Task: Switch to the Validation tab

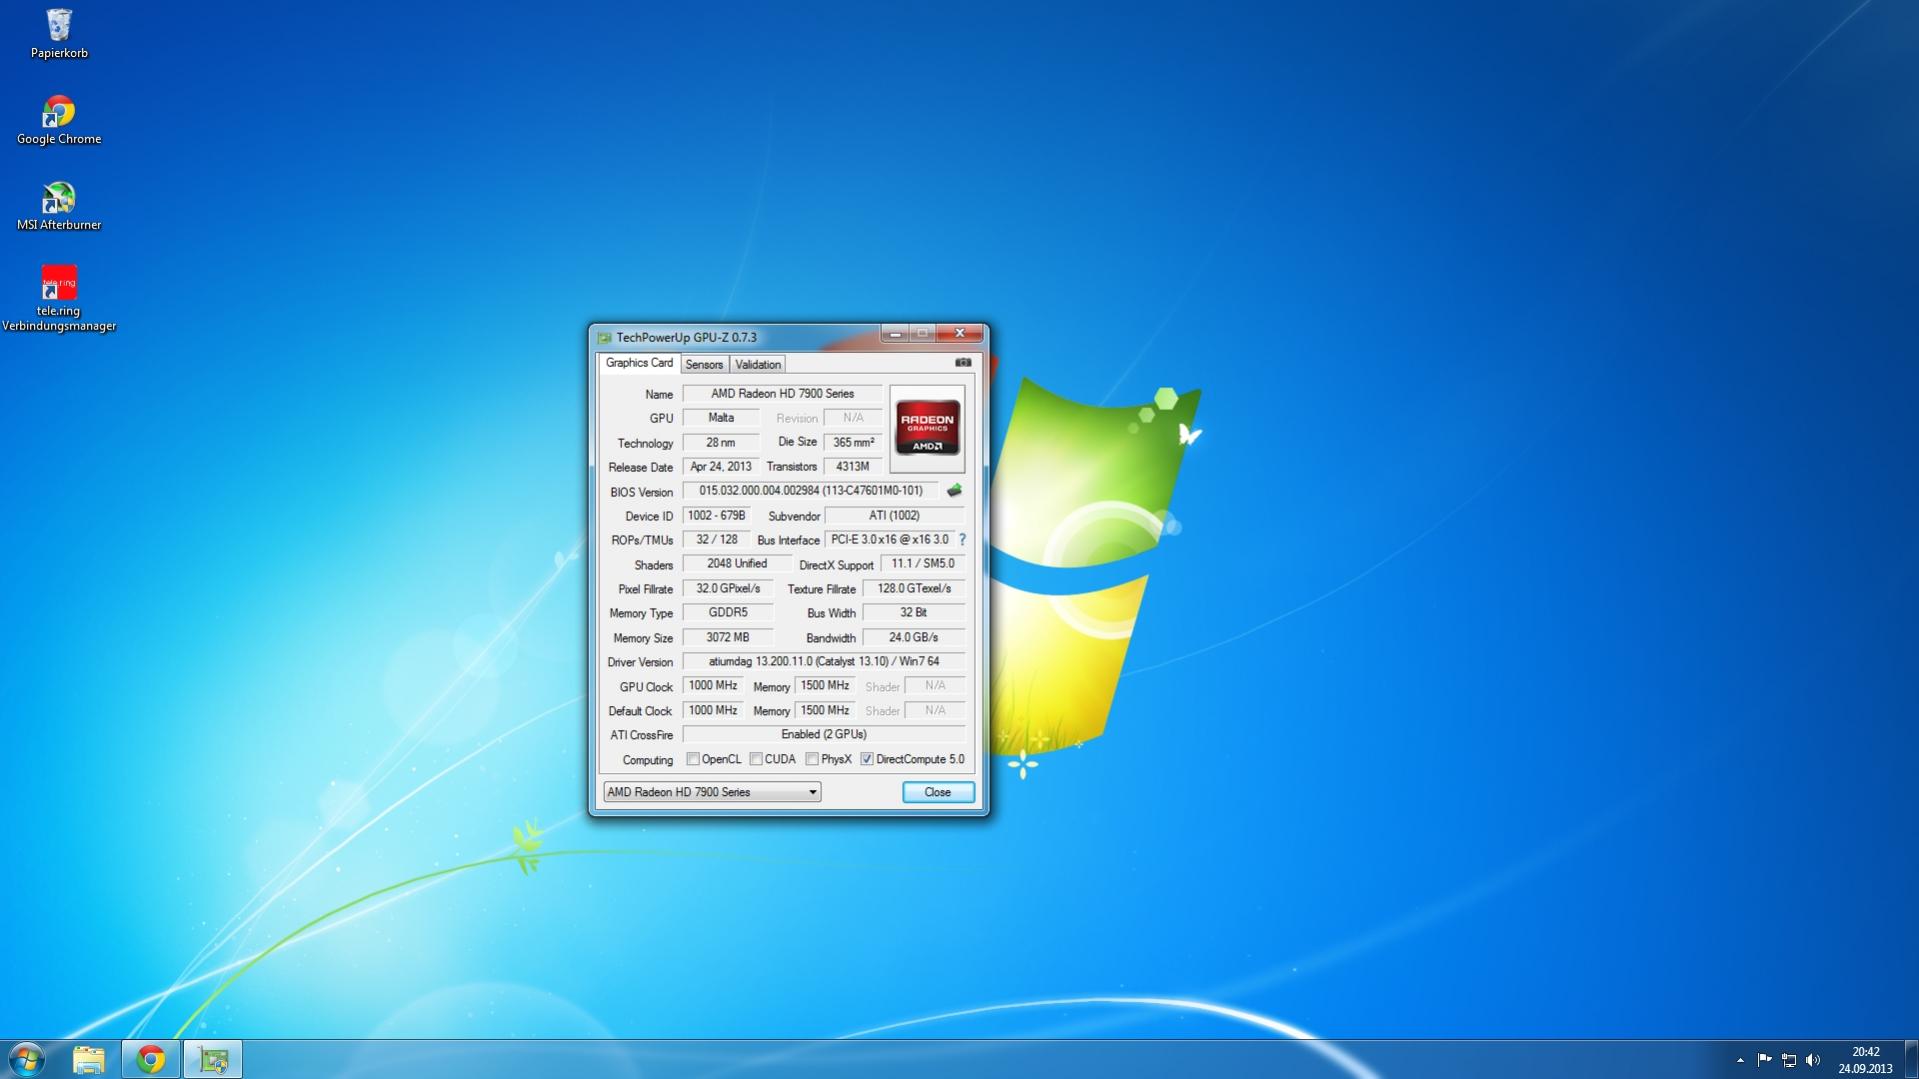Action: (758, 365)
